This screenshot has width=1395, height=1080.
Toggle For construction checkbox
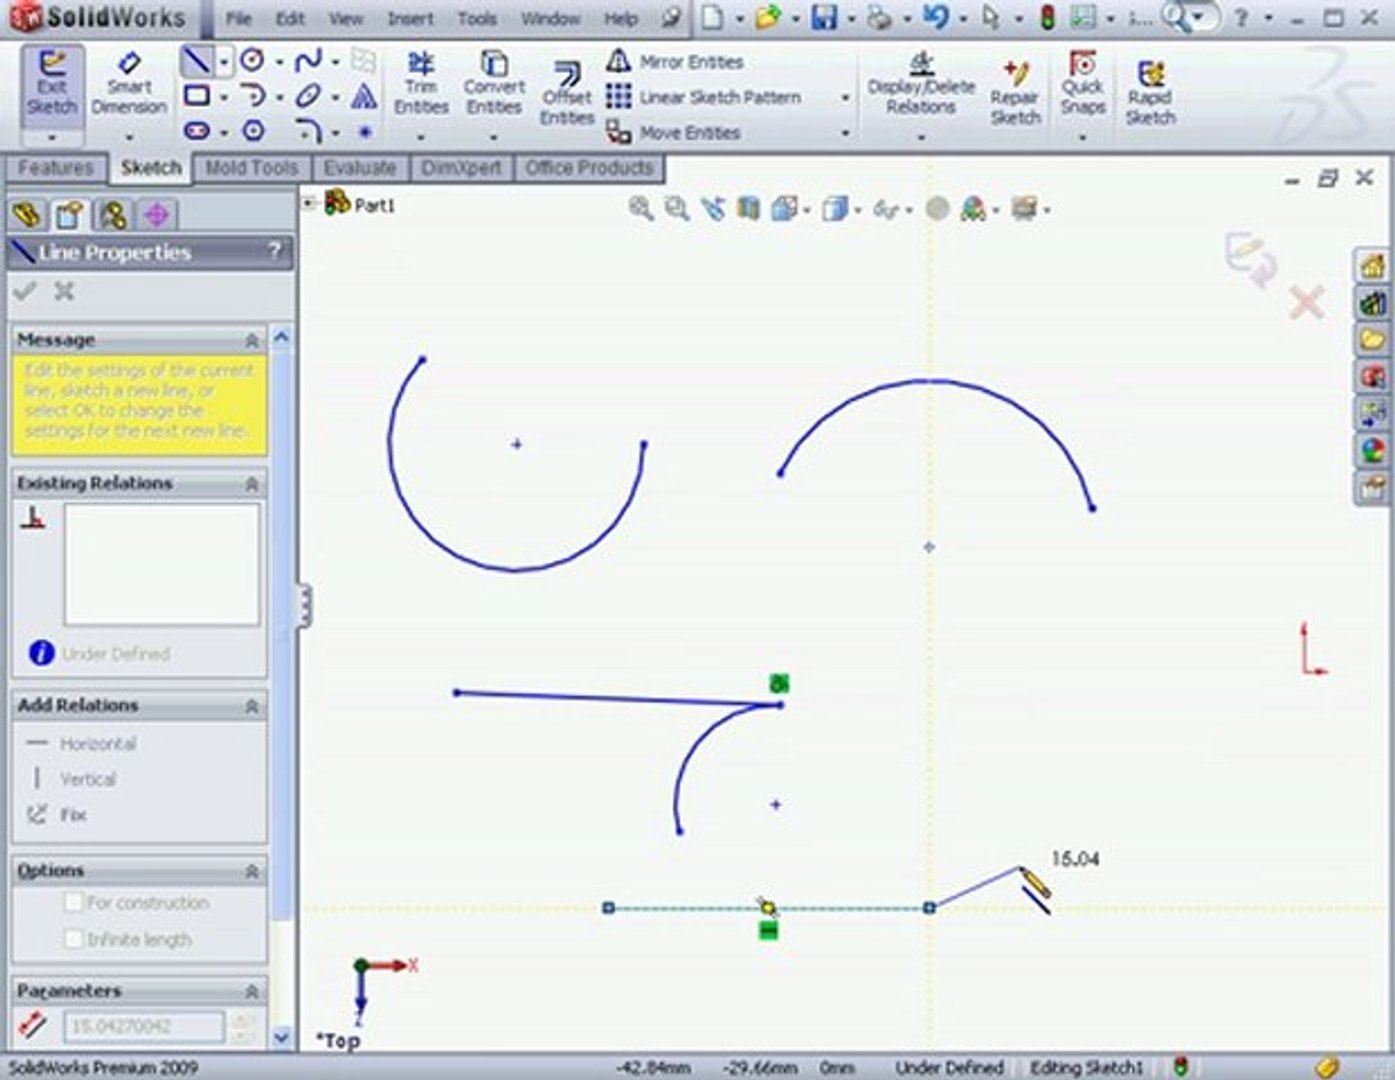pyautogui.click(x=73, y=902)
